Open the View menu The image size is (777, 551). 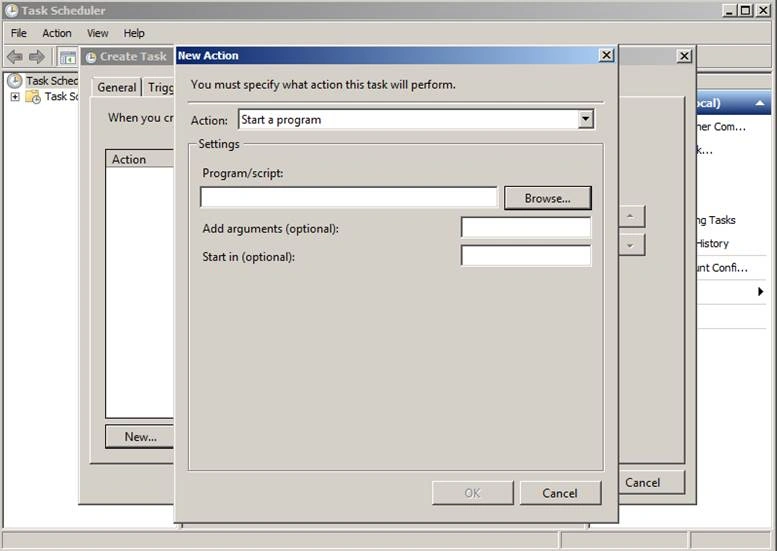(98, 33)
